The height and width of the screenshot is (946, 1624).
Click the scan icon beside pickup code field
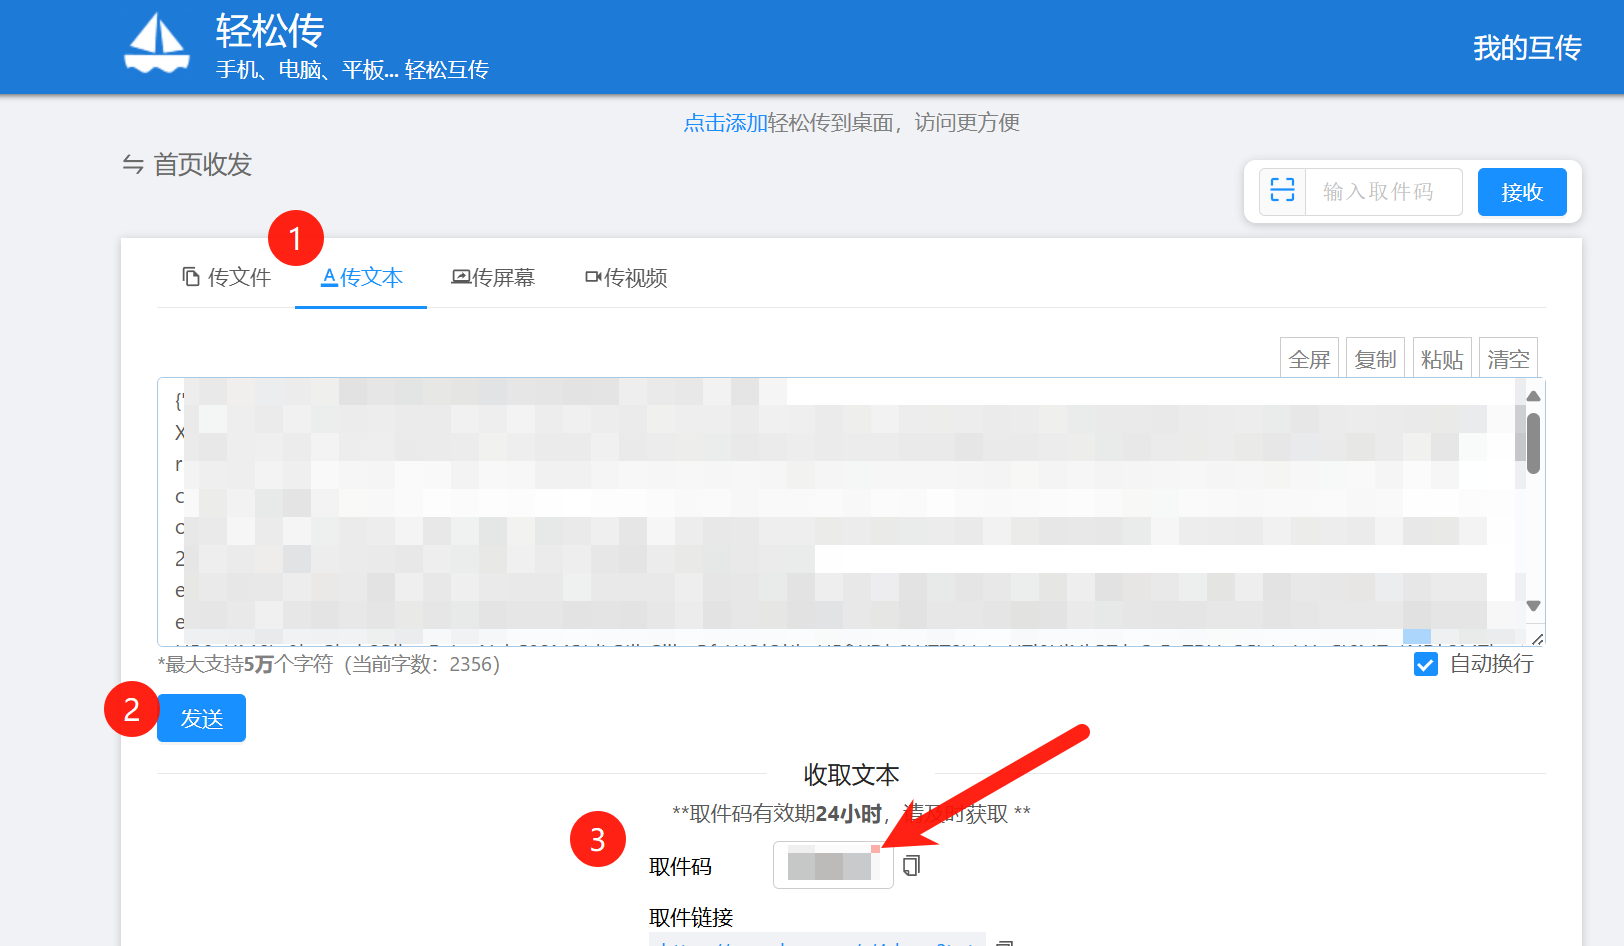click(1282, 191)
